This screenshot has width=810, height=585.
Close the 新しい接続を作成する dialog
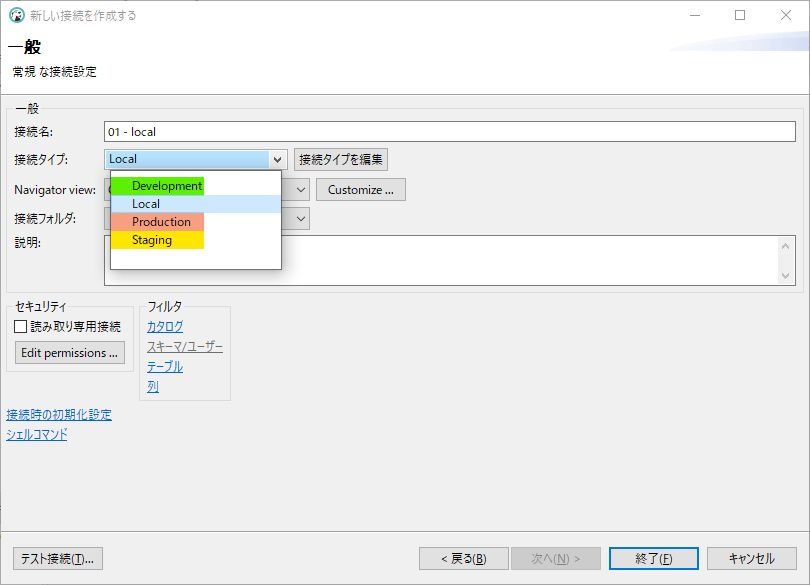[x=786, y=16]
